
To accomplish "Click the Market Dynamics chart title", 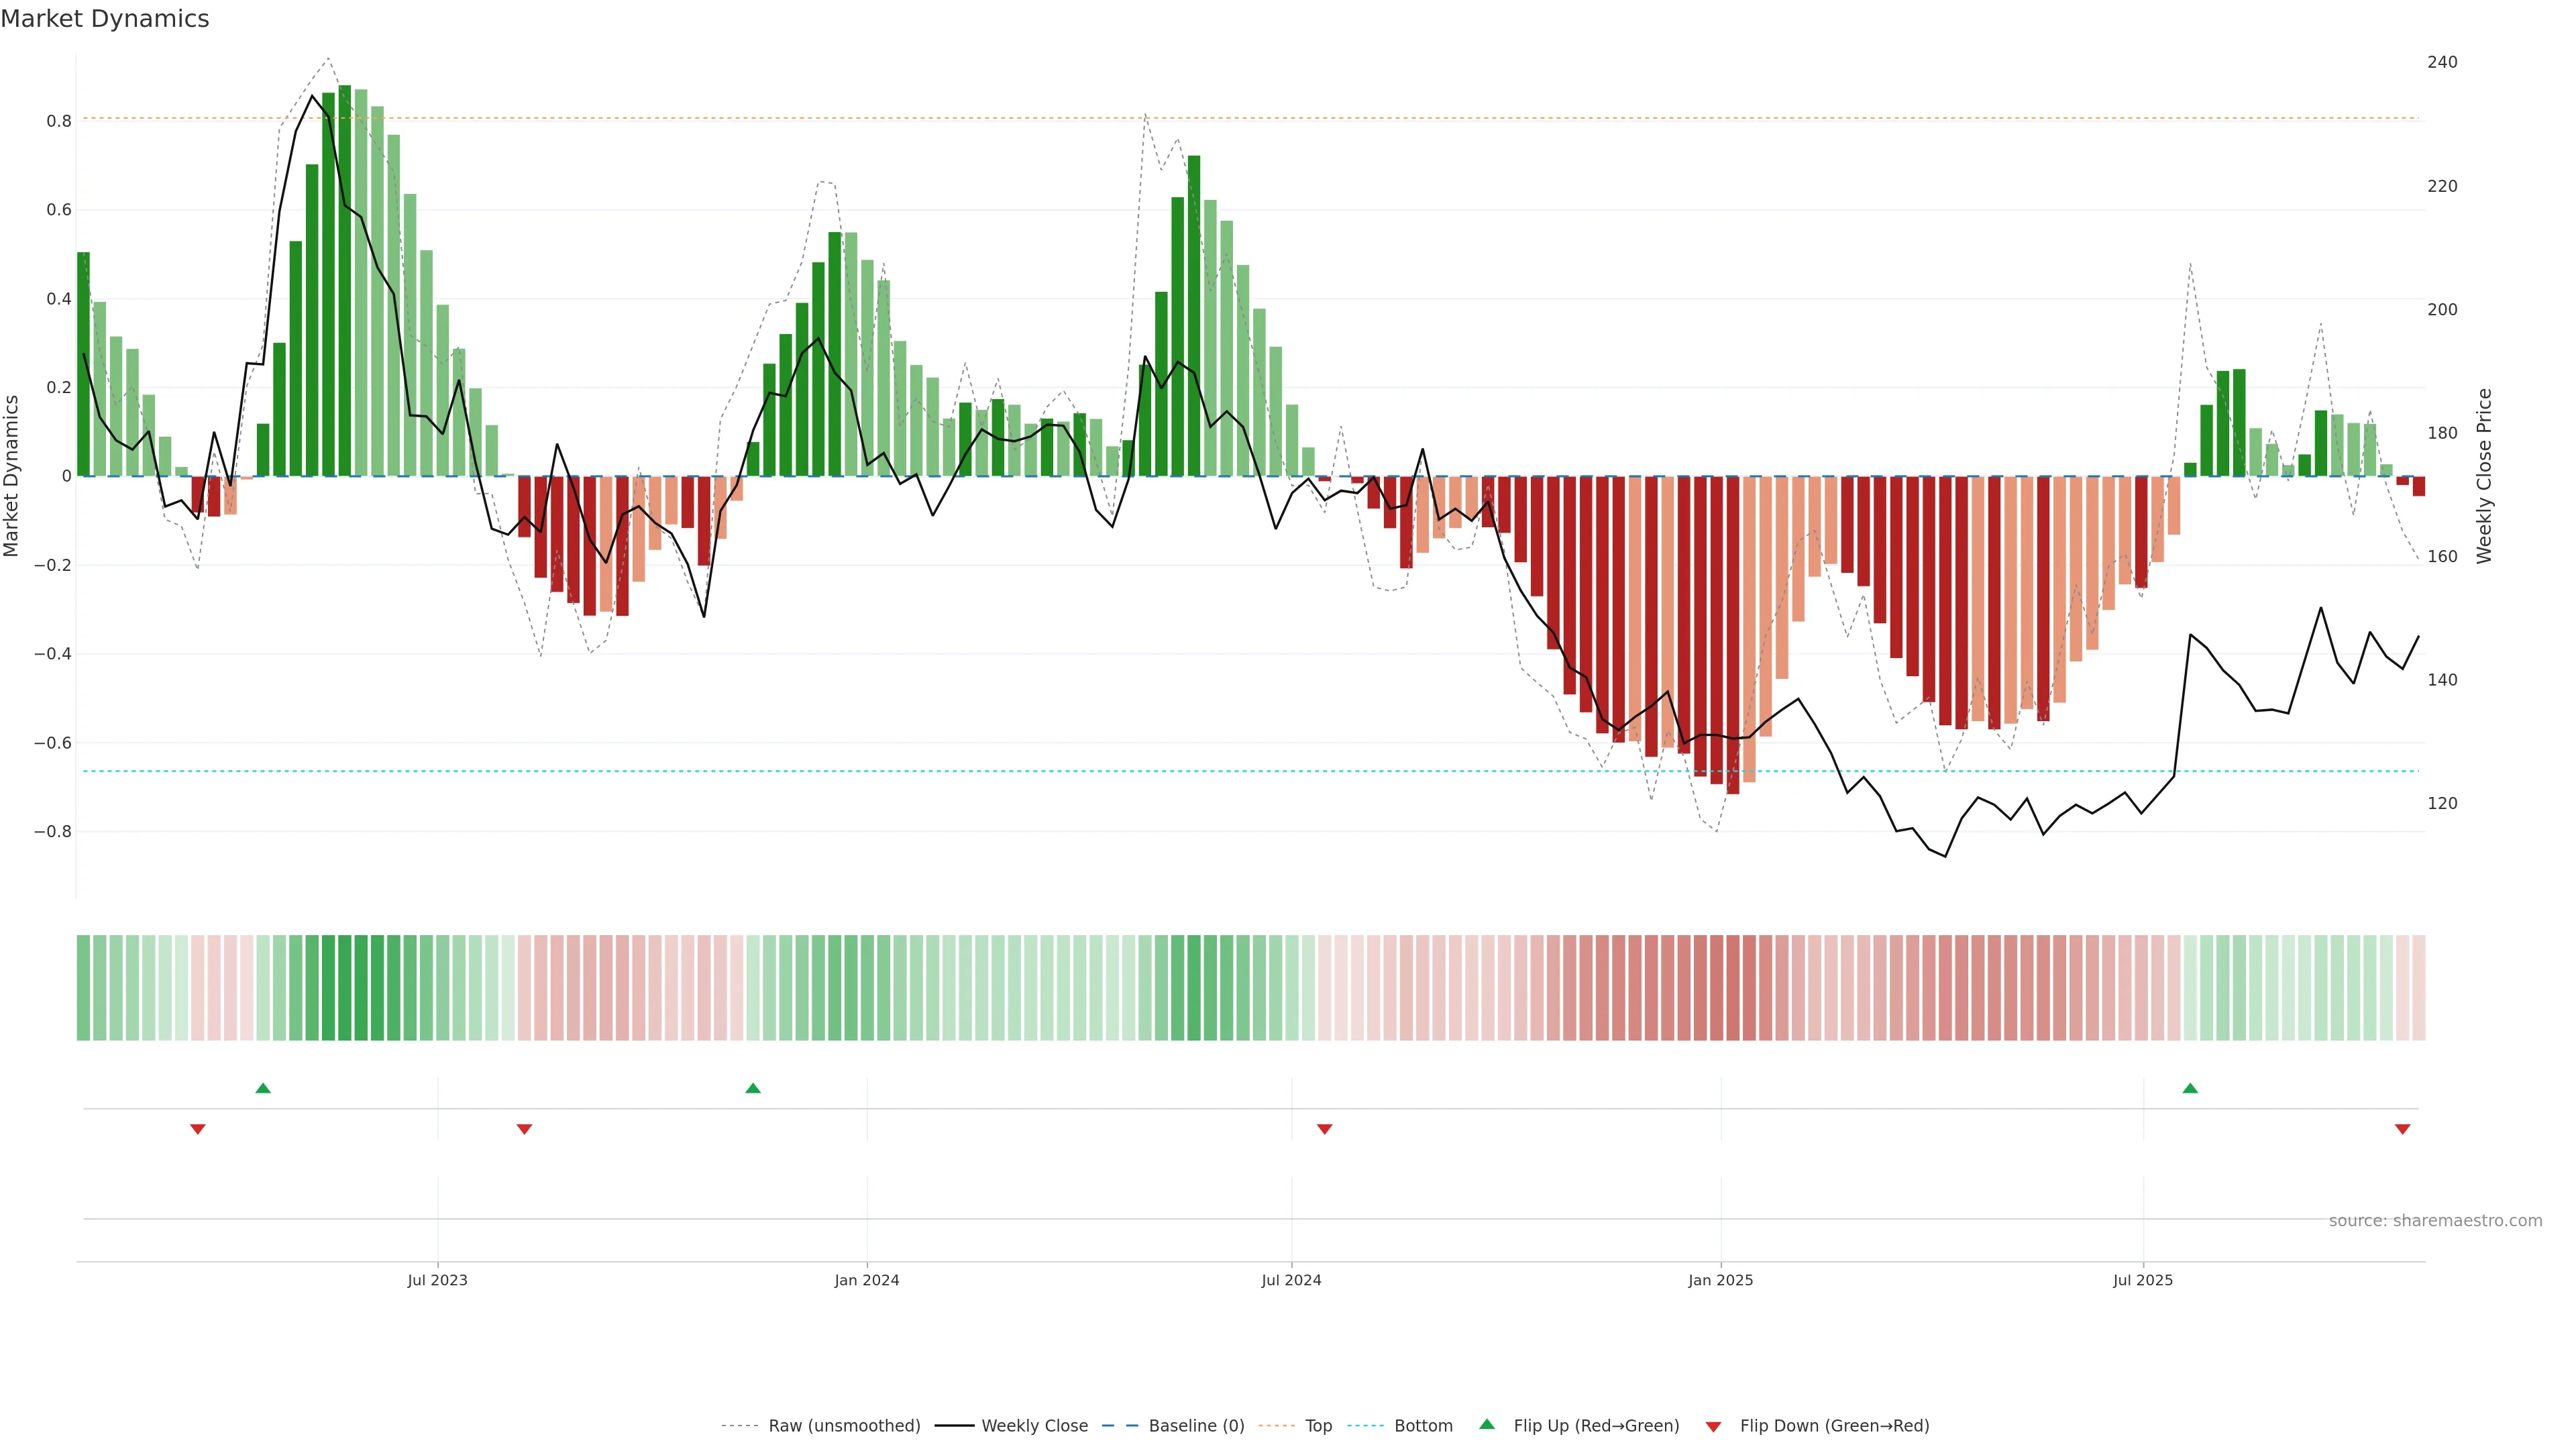I will pos(105,19).
